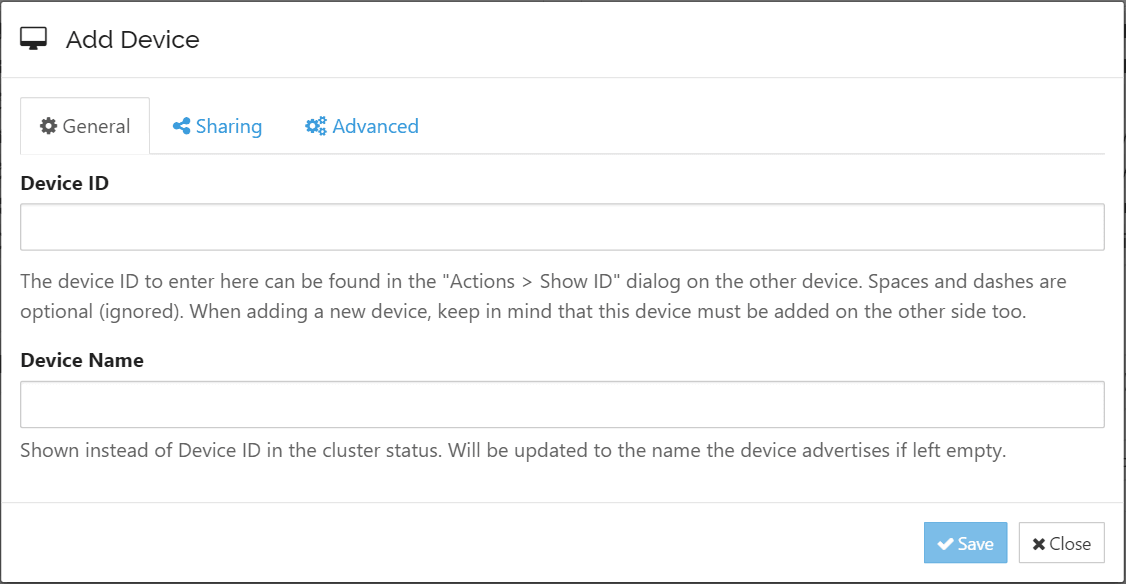1126x584 pixels.
Task: Close the Add Device dialog
Action: point(1061,543)
